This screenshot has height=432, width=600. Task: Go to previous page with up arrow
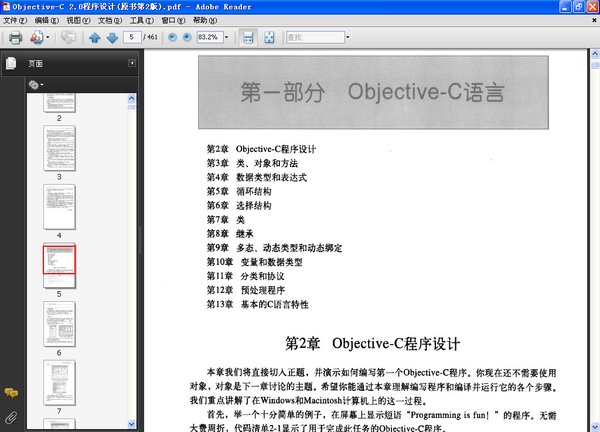pyautogui.click(x=95, y=37)
